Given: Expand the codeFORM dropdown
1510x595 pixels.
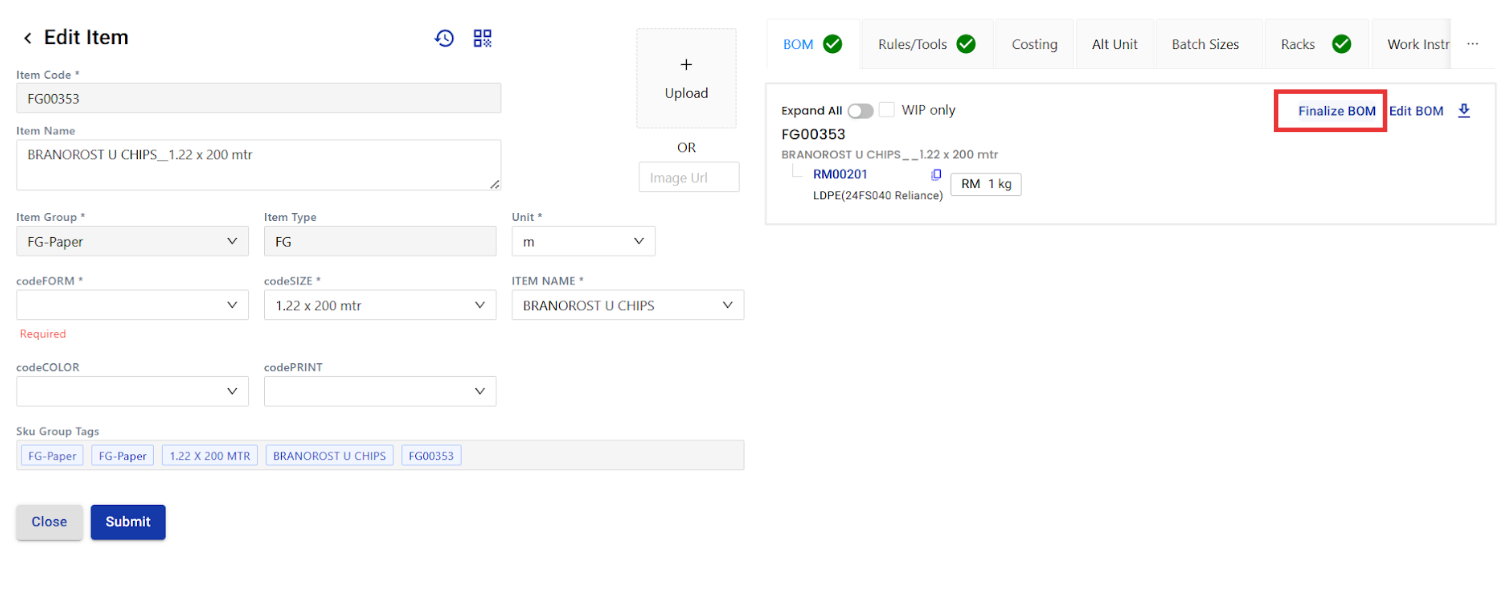Looking at the screenshot, I should [132, 305].
